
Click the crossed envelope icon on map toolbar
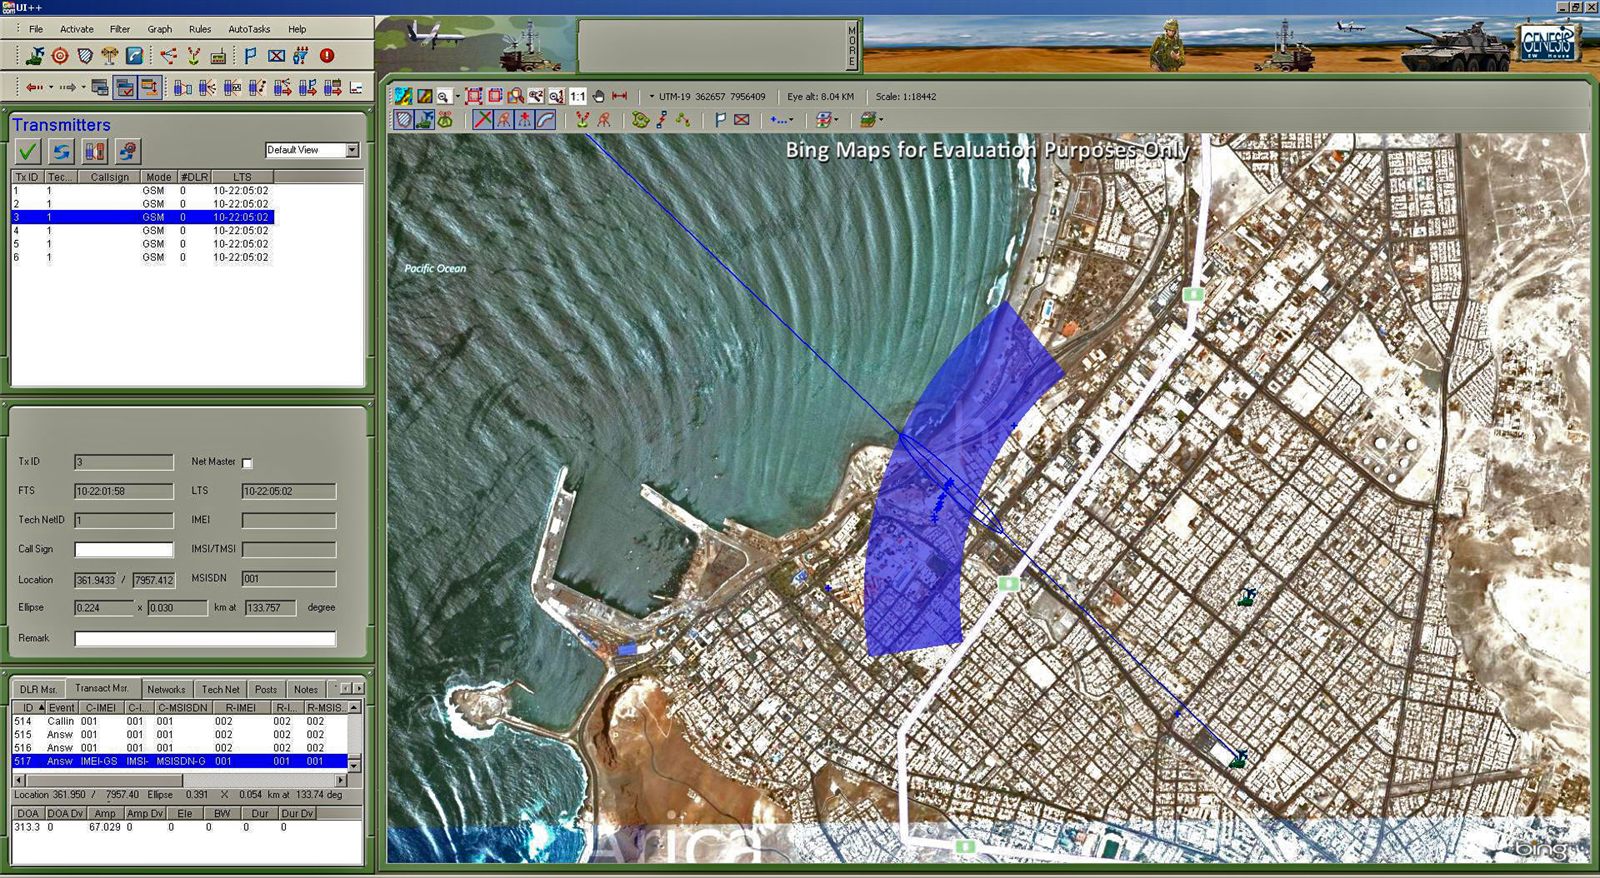742,120
